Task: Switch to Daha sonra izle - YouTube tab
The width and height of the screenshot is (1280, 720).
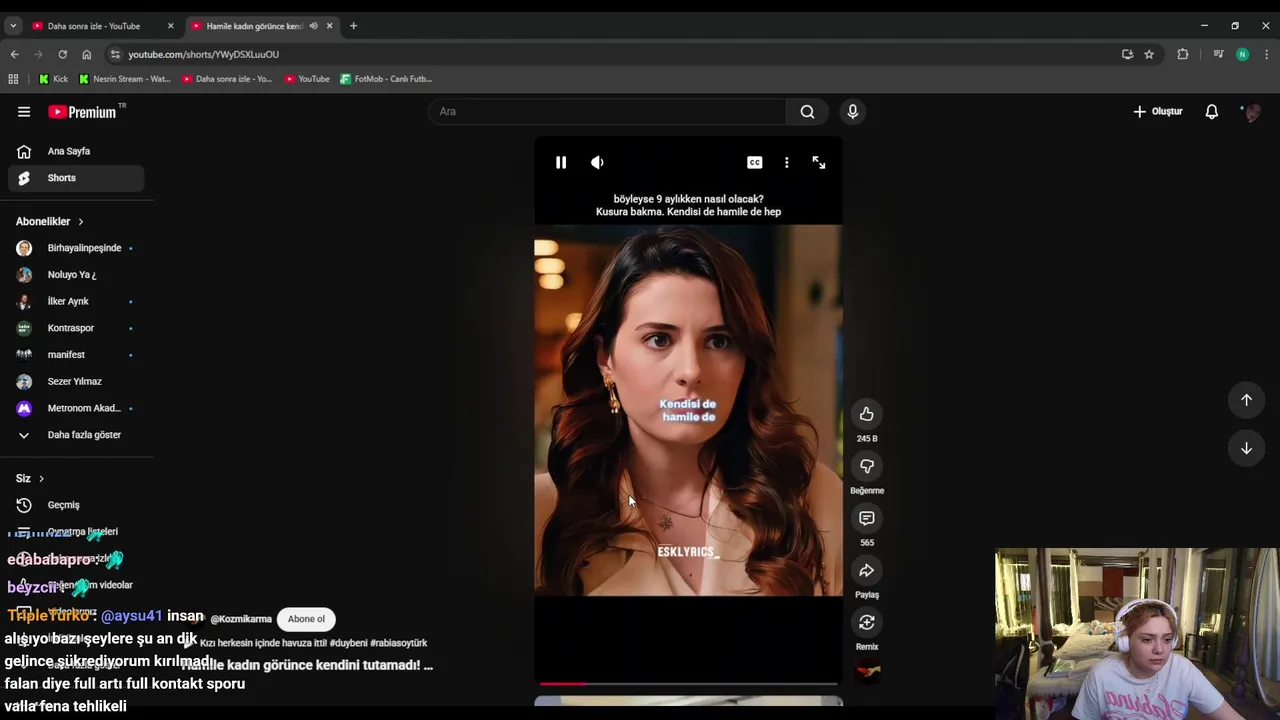Action: [95, 26]
